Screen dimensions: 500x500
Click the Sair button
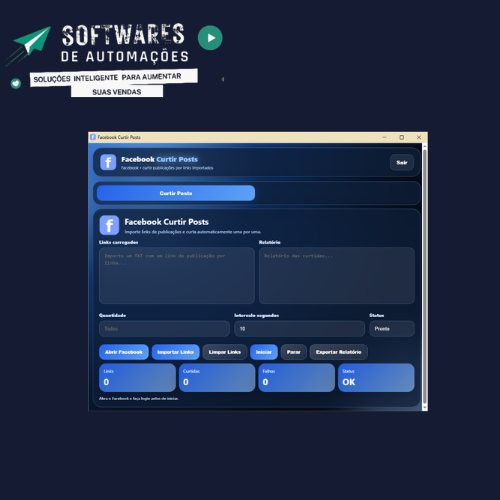(402, 162)
